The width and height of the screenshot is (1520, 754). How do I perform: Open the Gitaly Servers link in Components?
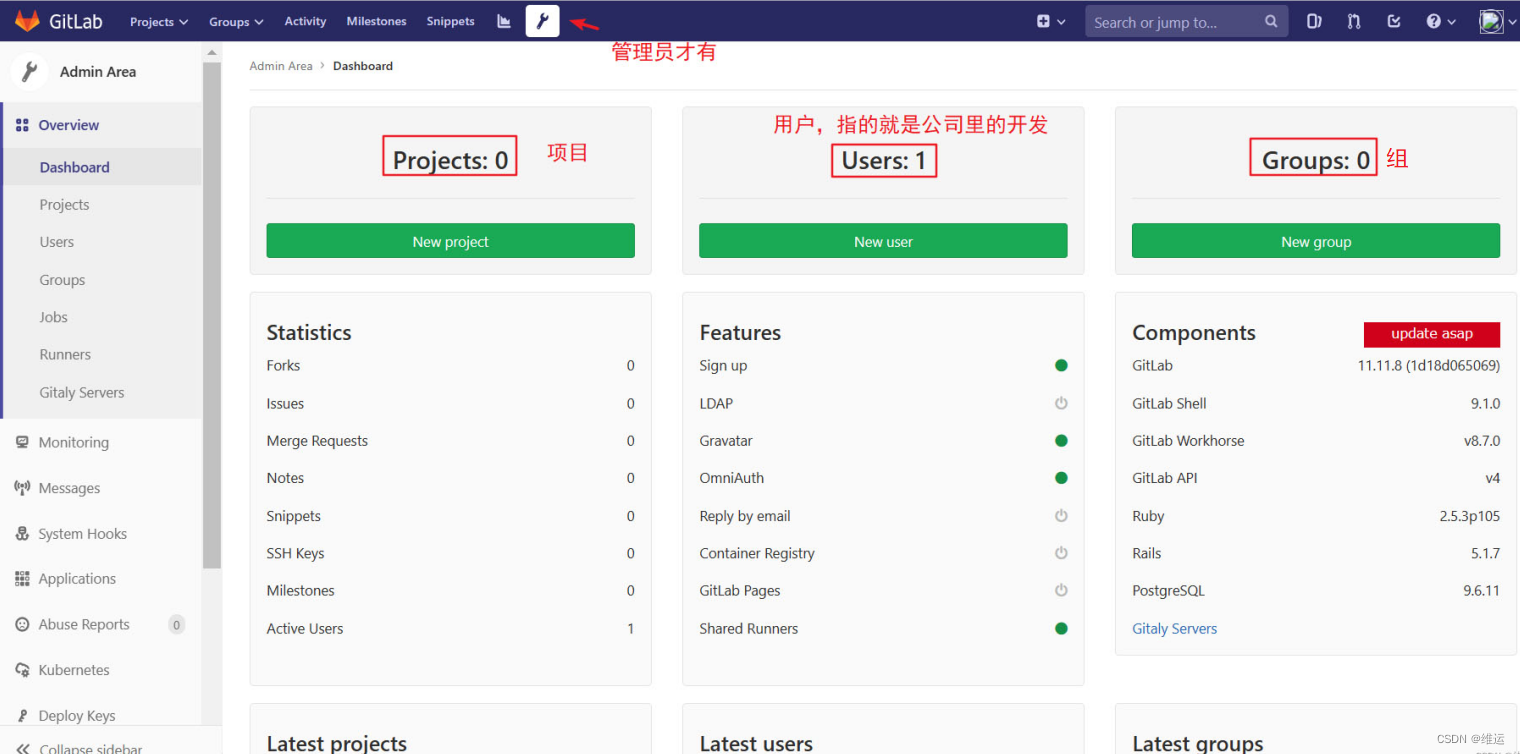point(1174,629)
